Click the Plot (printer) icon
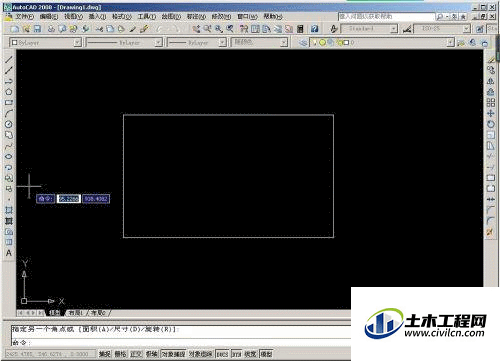 click(x=51, y=29)
